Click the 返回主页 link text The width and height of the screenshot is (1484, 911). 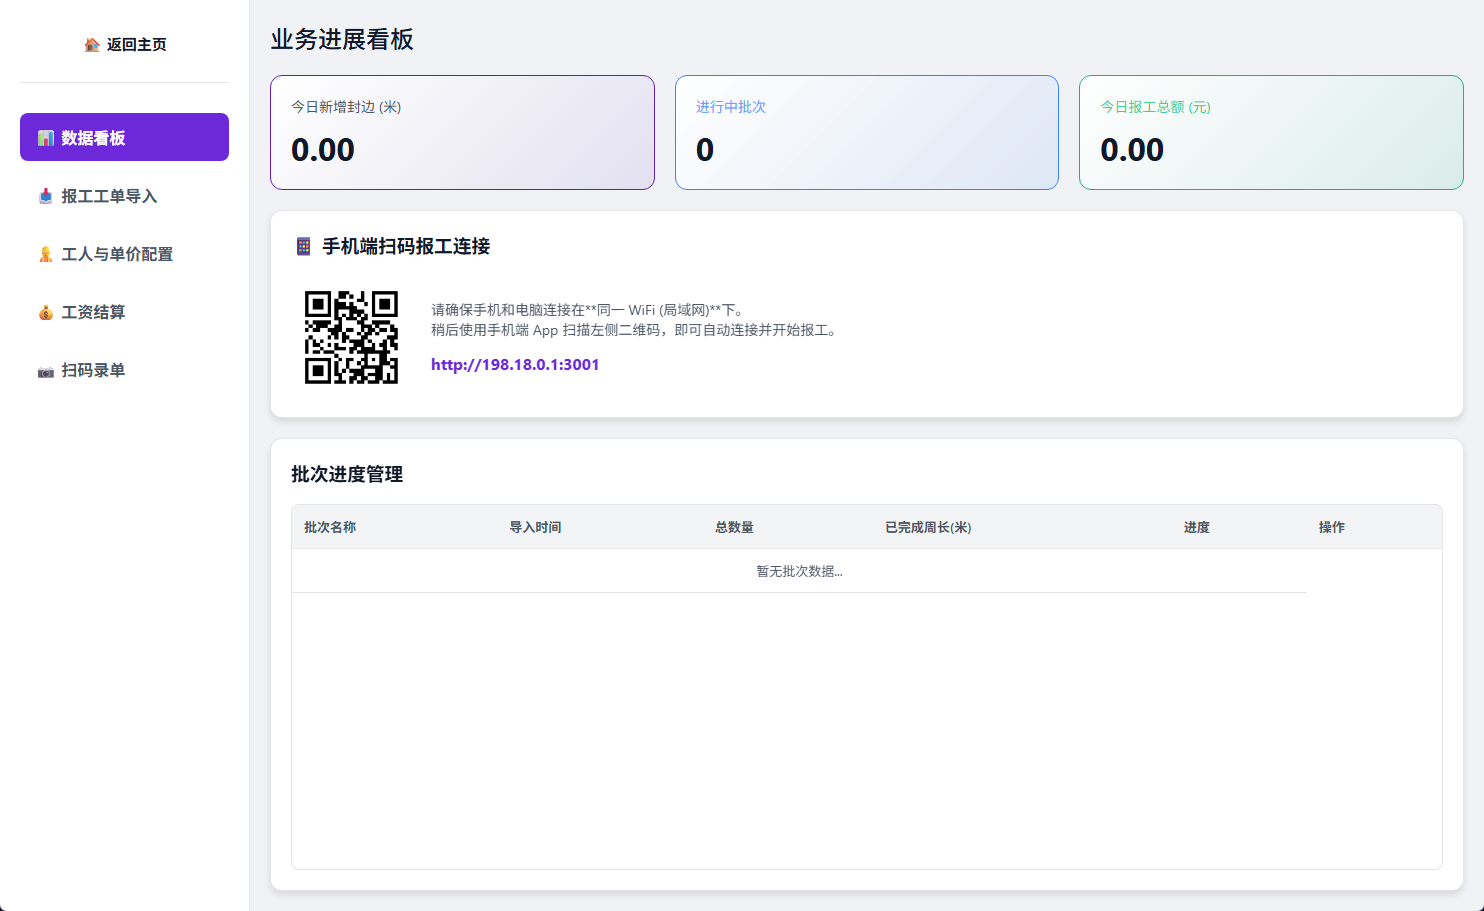[137, 44]
